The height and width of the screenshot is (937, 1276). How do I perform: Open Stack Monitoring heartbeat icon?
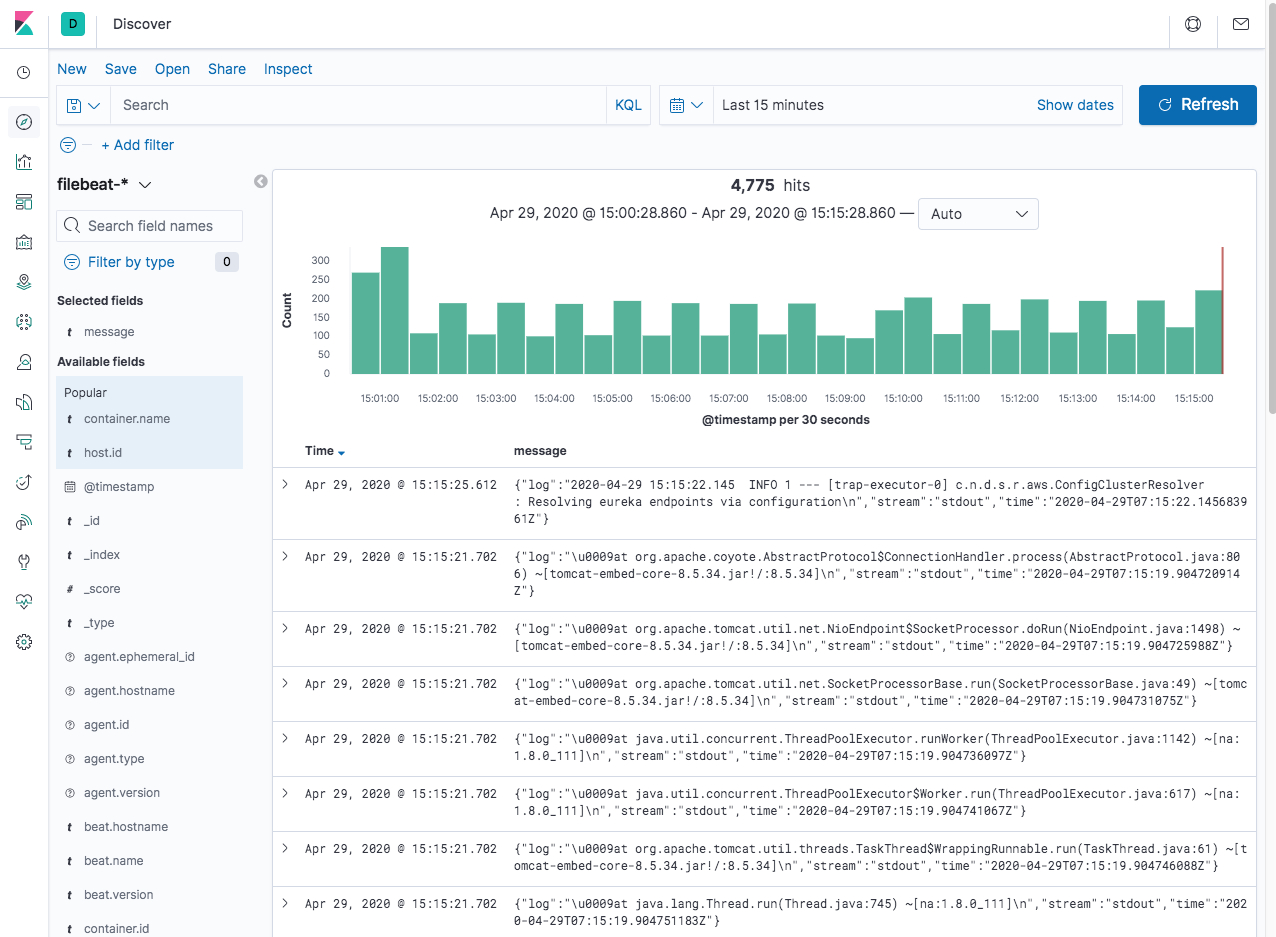point(24,602)
